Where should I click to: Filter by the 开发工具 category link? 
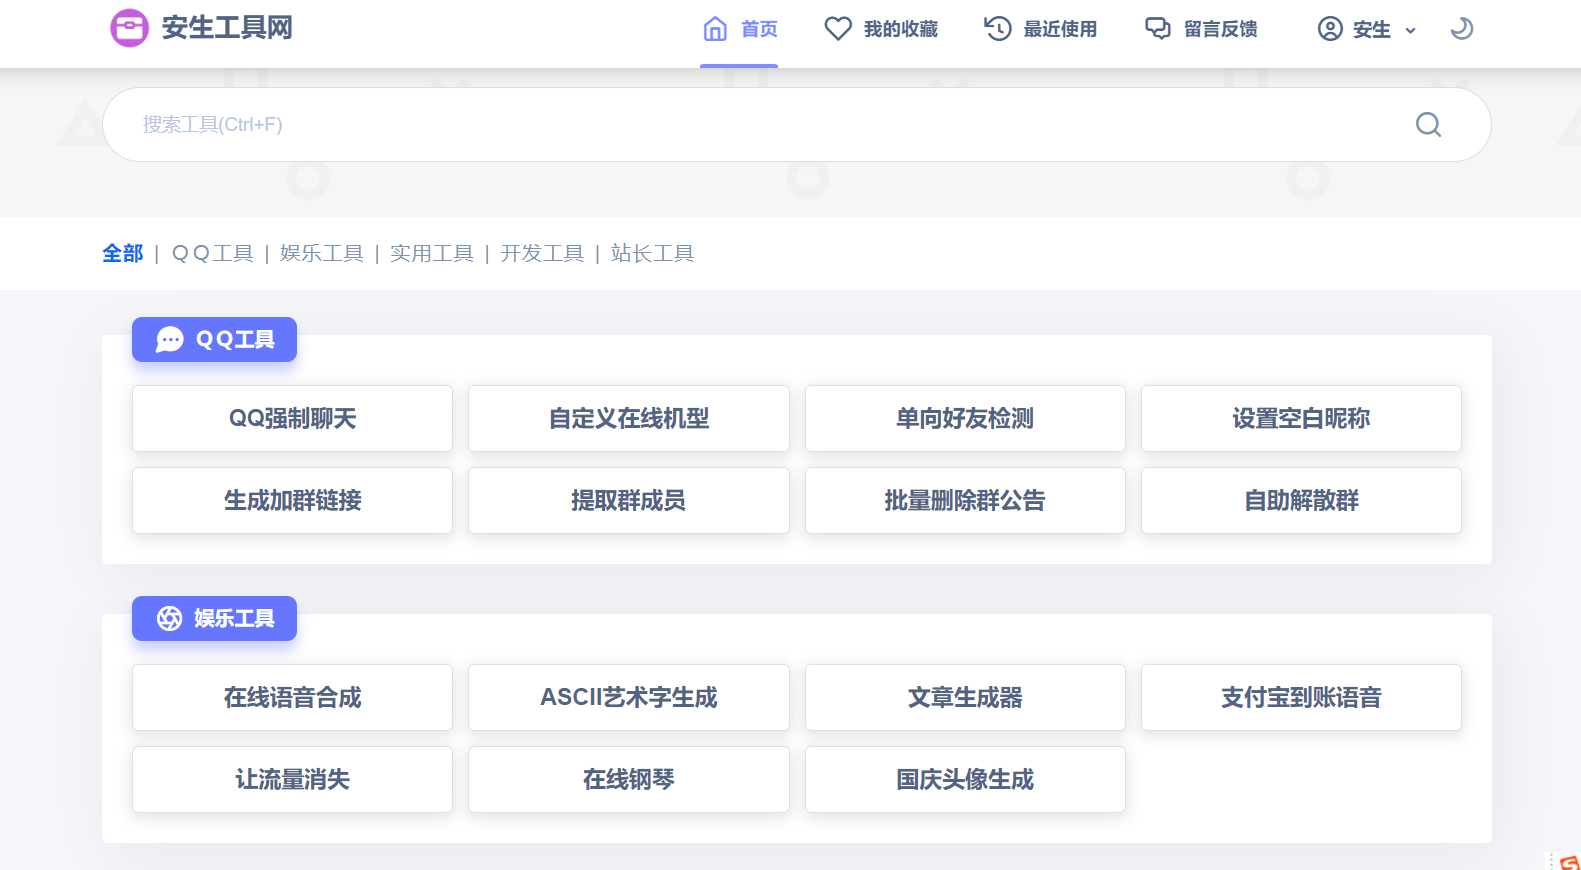tap(542, 254)
